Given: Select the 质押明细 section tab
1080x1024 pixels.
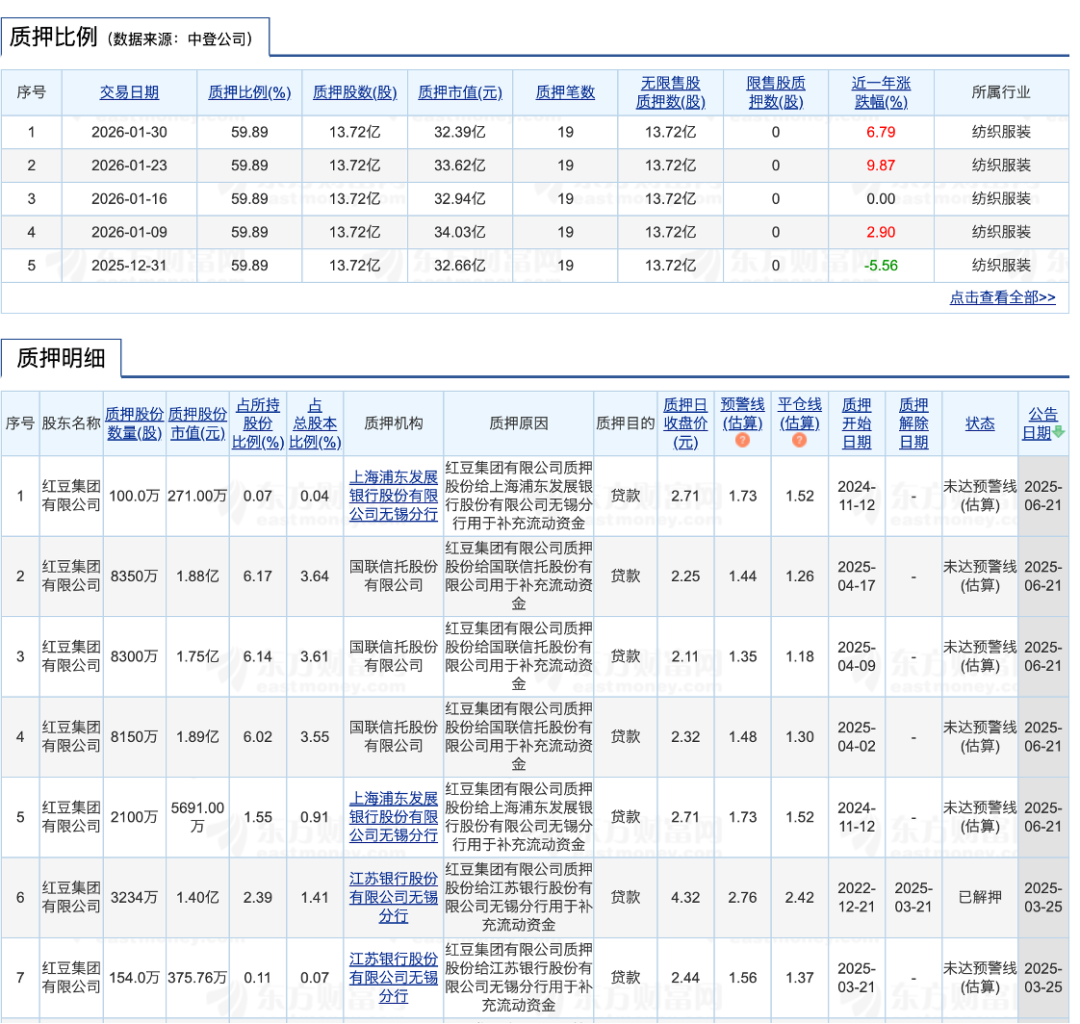Looking at the screenshot, I should (60, 358).
